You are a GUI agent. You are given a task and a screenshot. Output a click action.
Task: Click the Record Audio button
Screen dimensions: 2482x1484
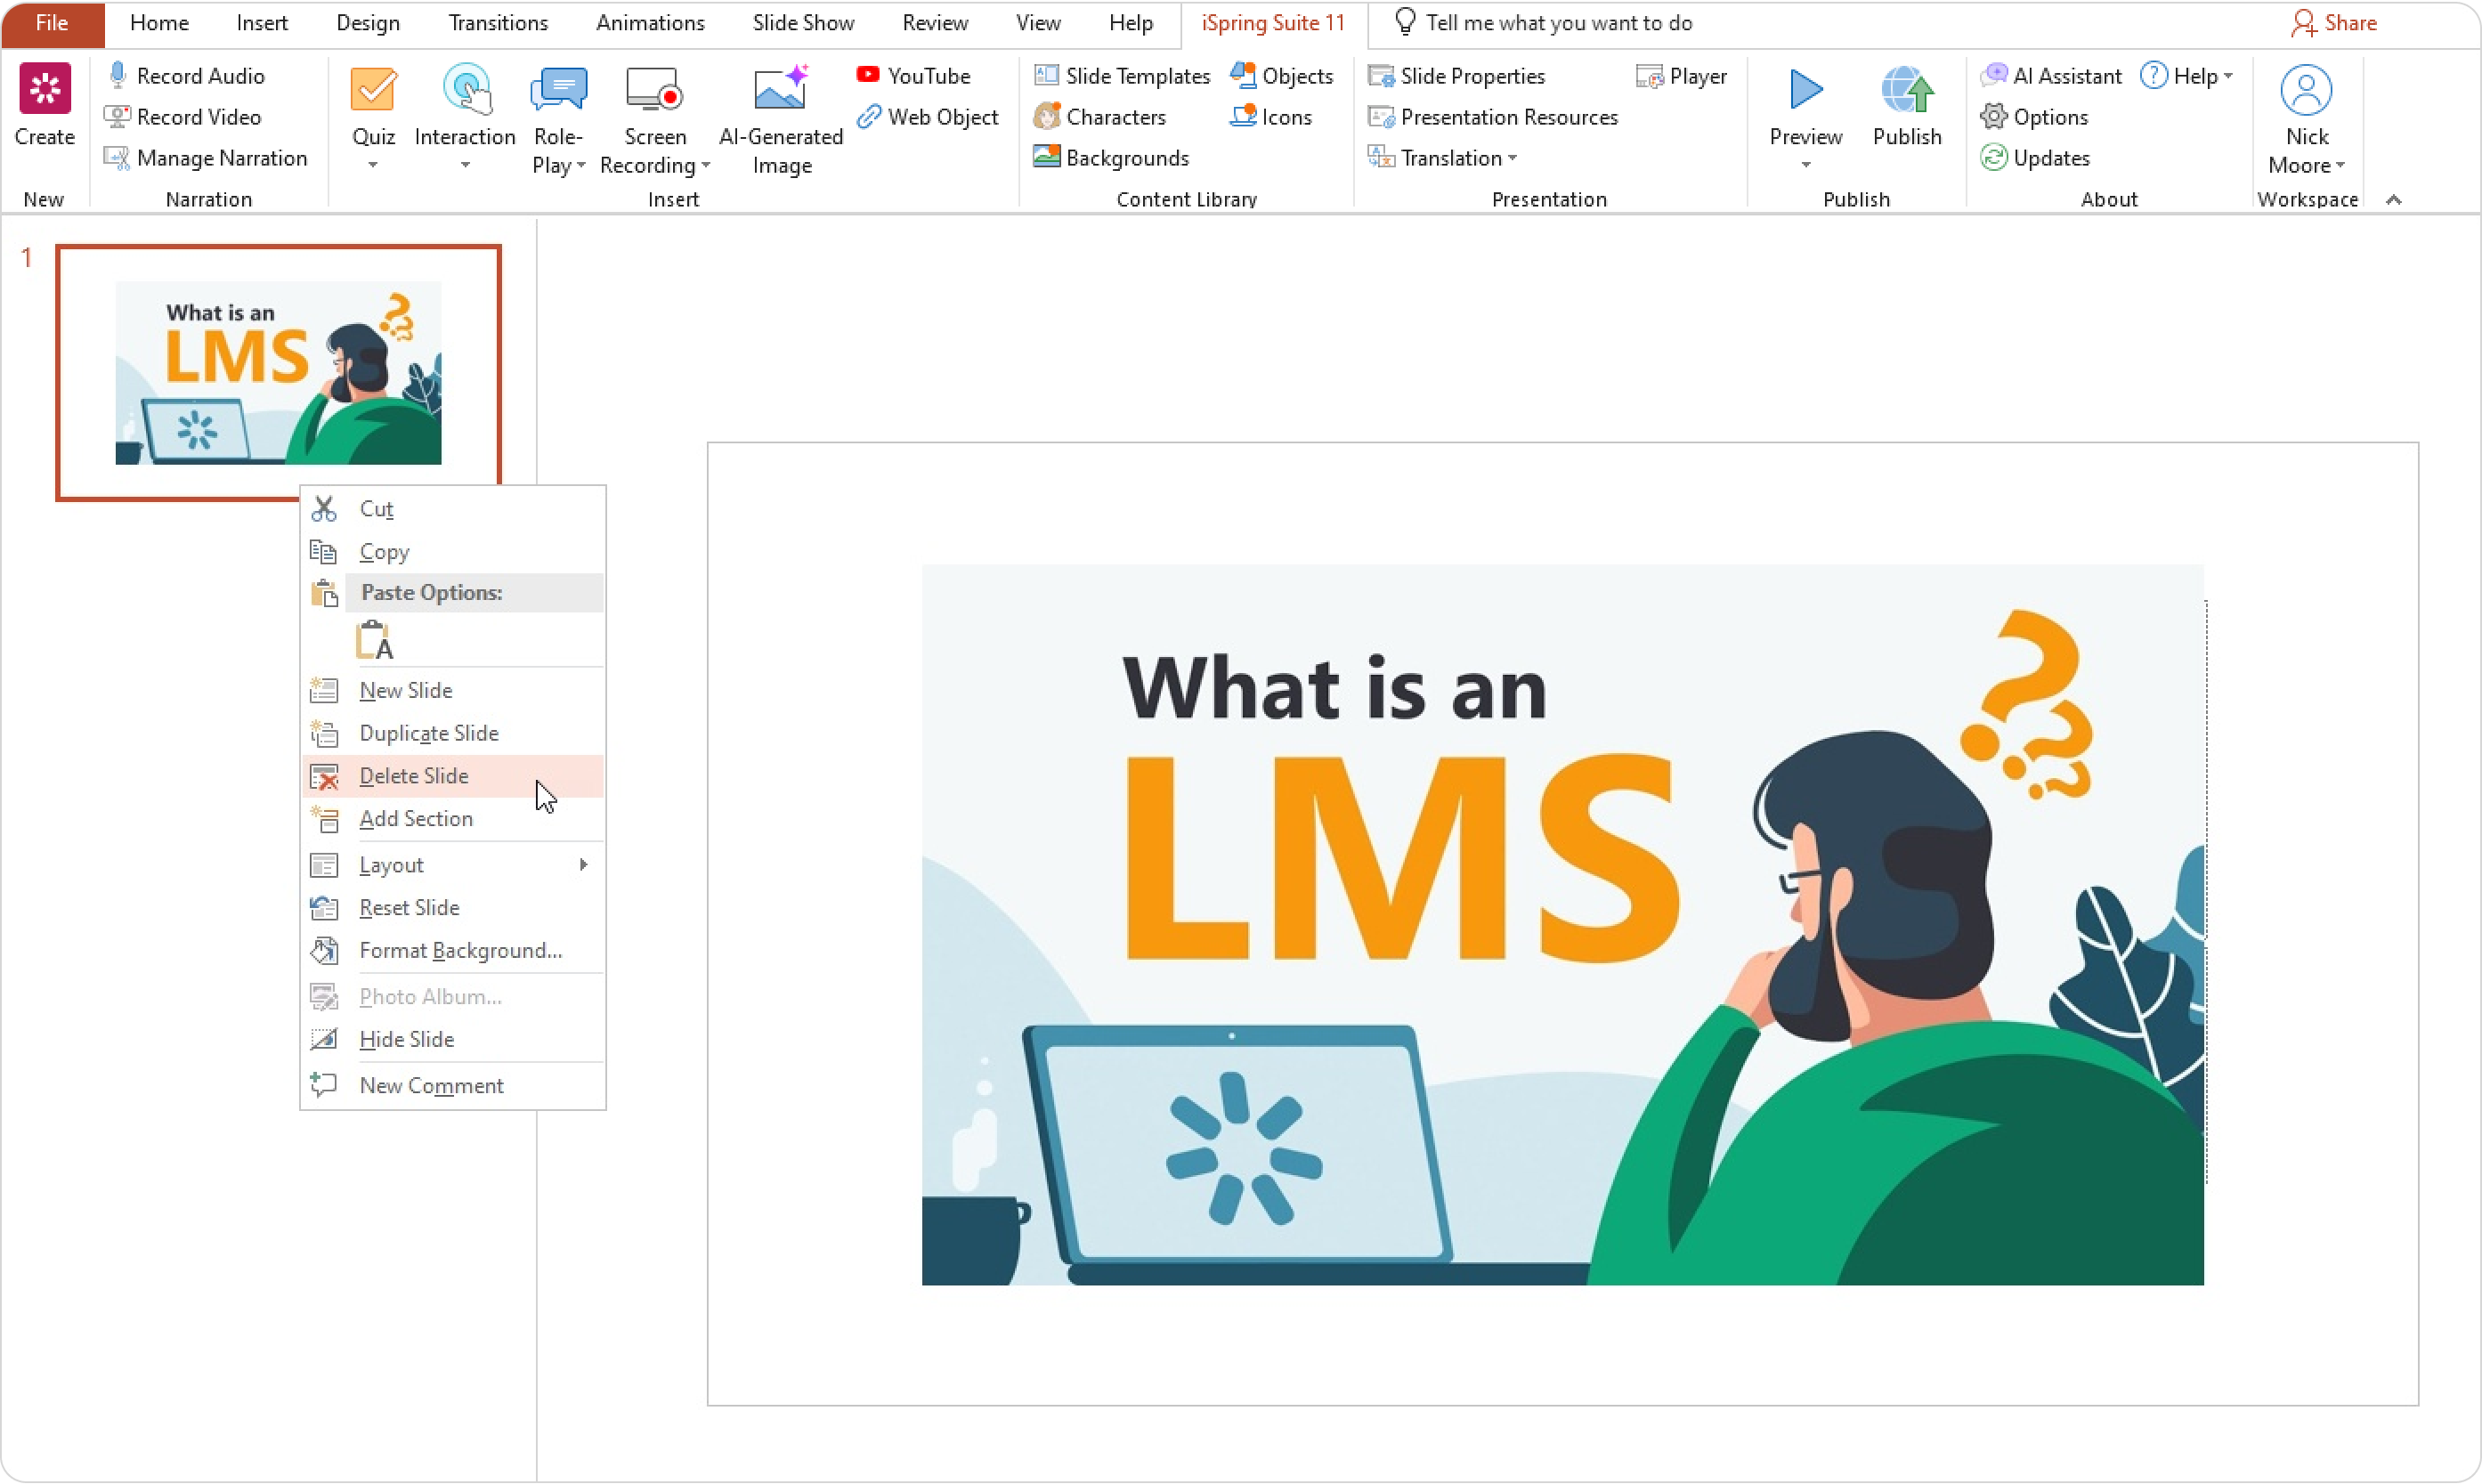click(187, 76)
